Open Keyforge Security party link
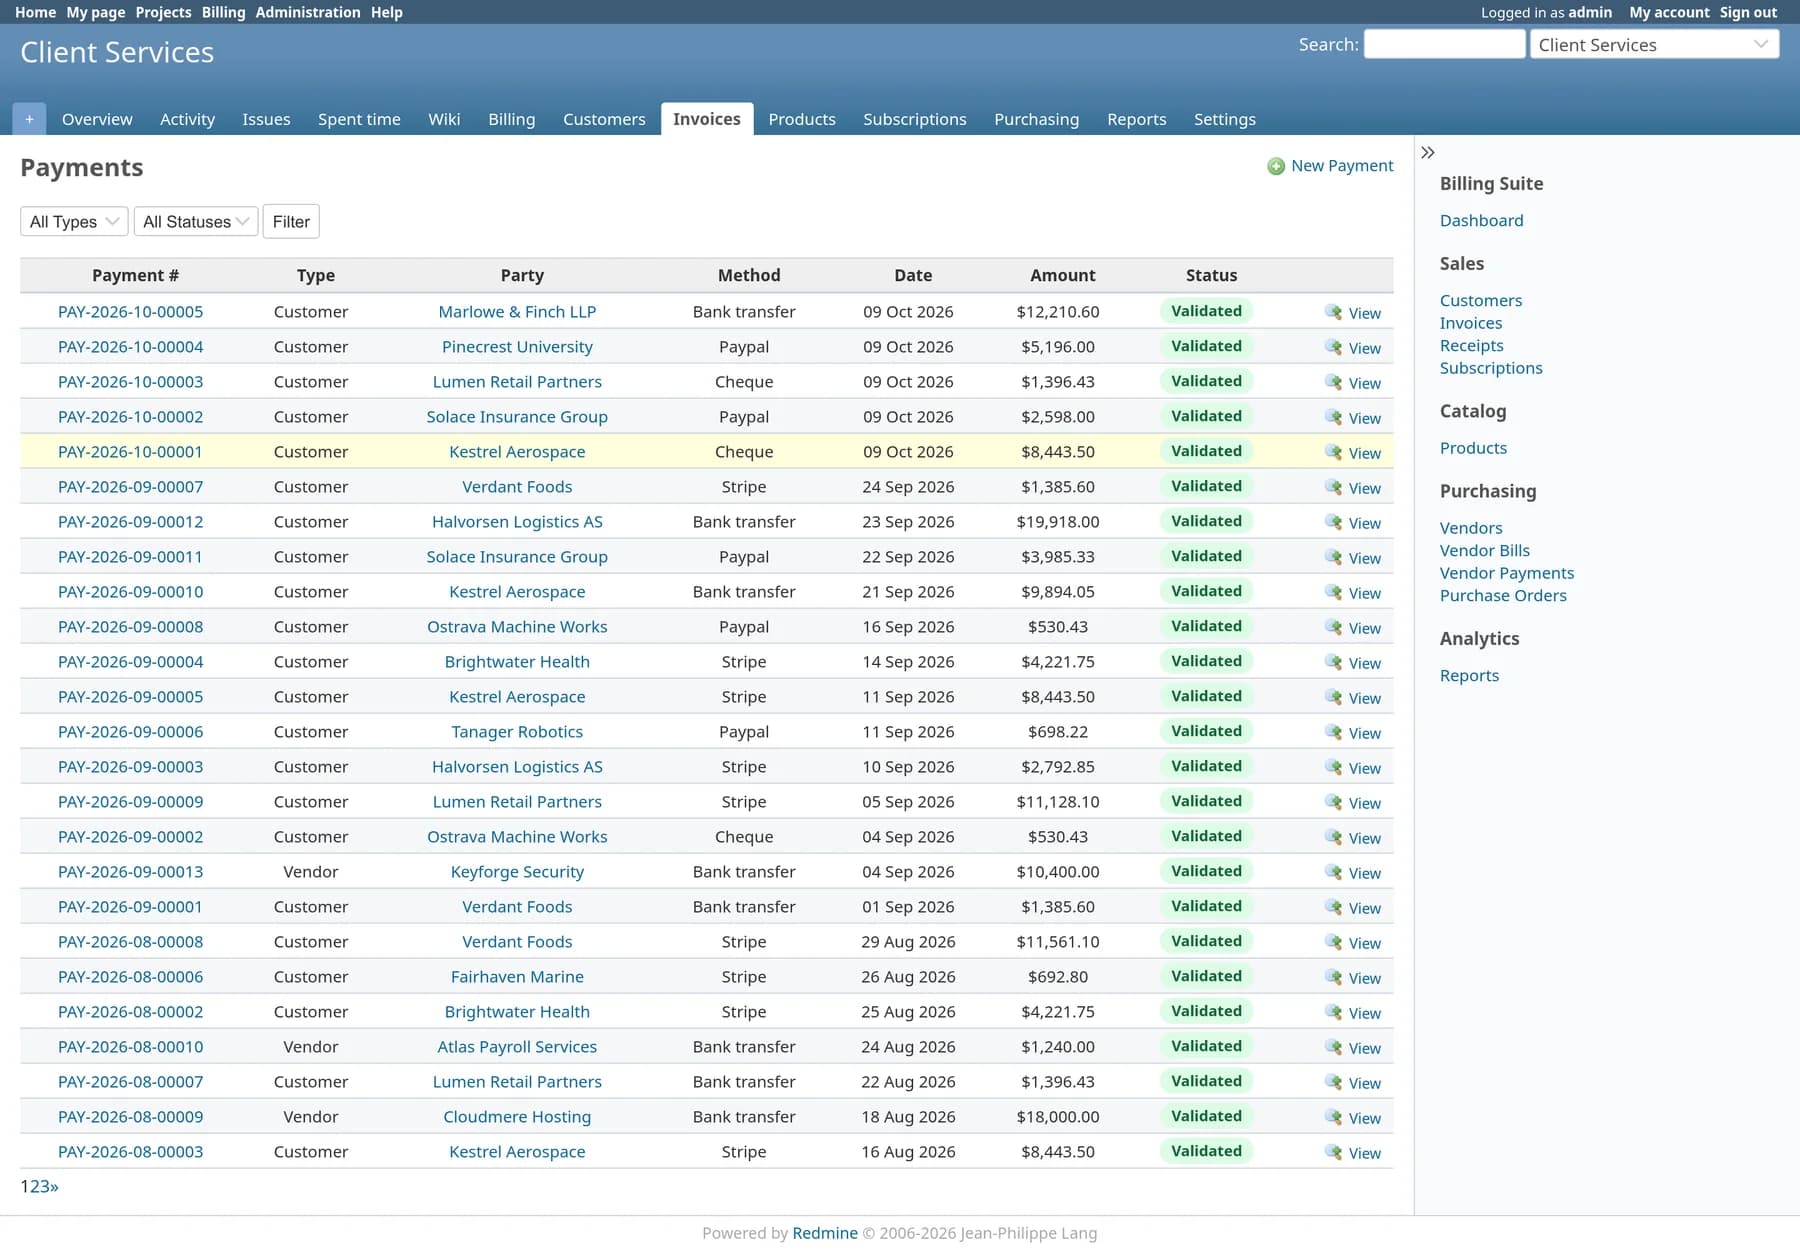This screenshot has height=1250, width=1800. (517, 872)
